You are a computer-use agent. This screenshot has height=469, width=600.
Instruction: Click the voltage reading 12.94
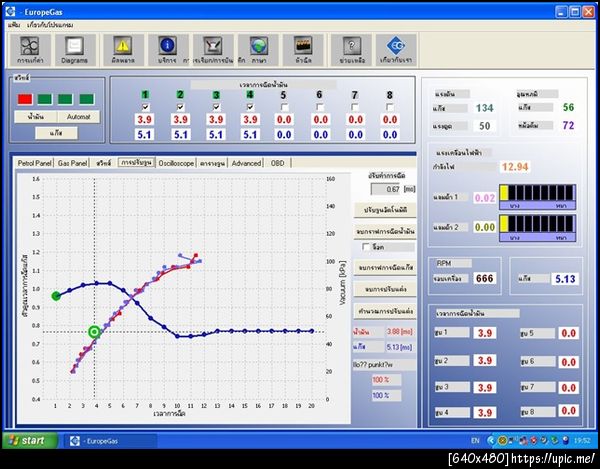click(x=515, y=167)
